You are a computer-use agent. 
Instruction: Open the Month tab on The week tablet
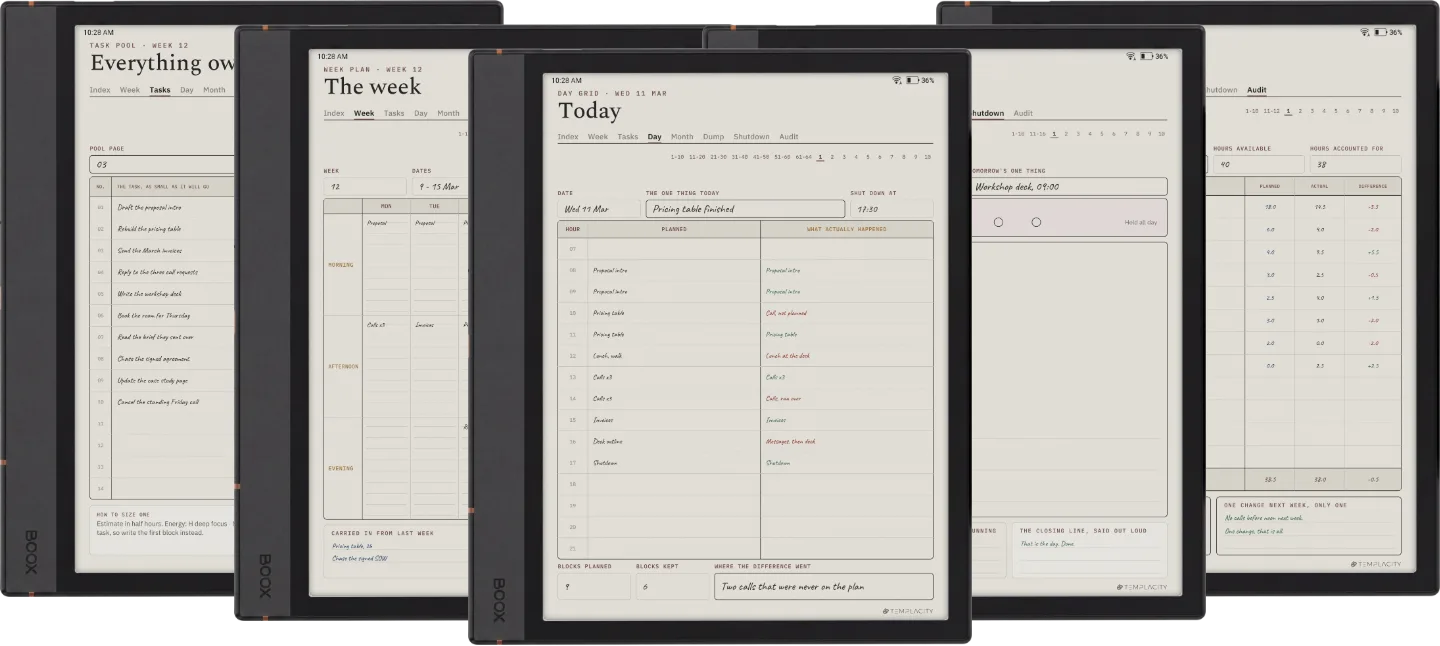(x=448, y=113)
